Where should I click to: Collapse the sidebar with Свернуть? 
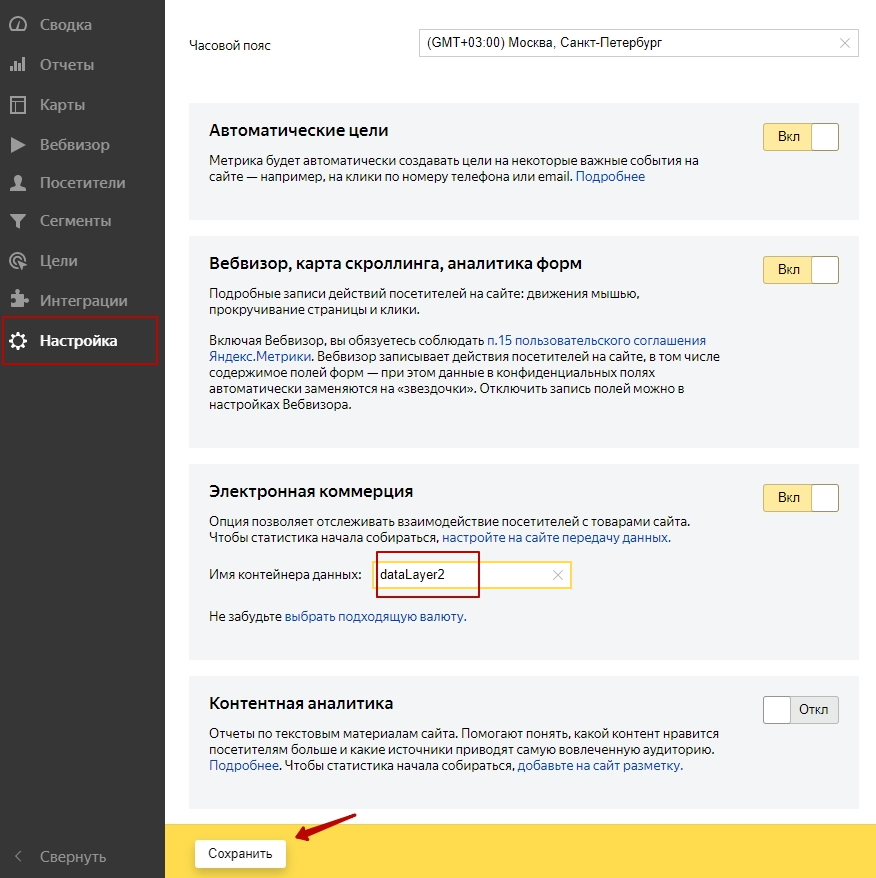pyautogui.click(x=60, y=857)
